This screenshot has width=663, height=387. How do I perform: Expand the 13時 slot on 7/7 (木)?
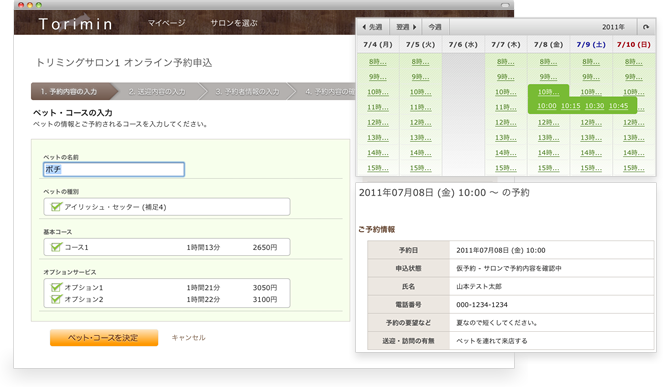(x=506, y=138)
